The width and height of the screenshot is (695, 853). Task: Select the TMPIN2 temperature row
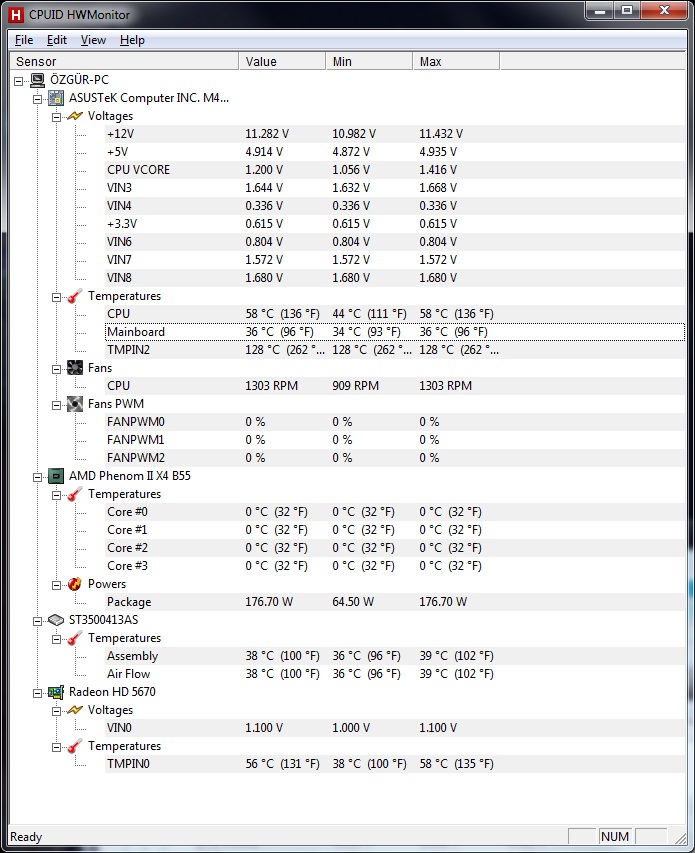point(129,350)
